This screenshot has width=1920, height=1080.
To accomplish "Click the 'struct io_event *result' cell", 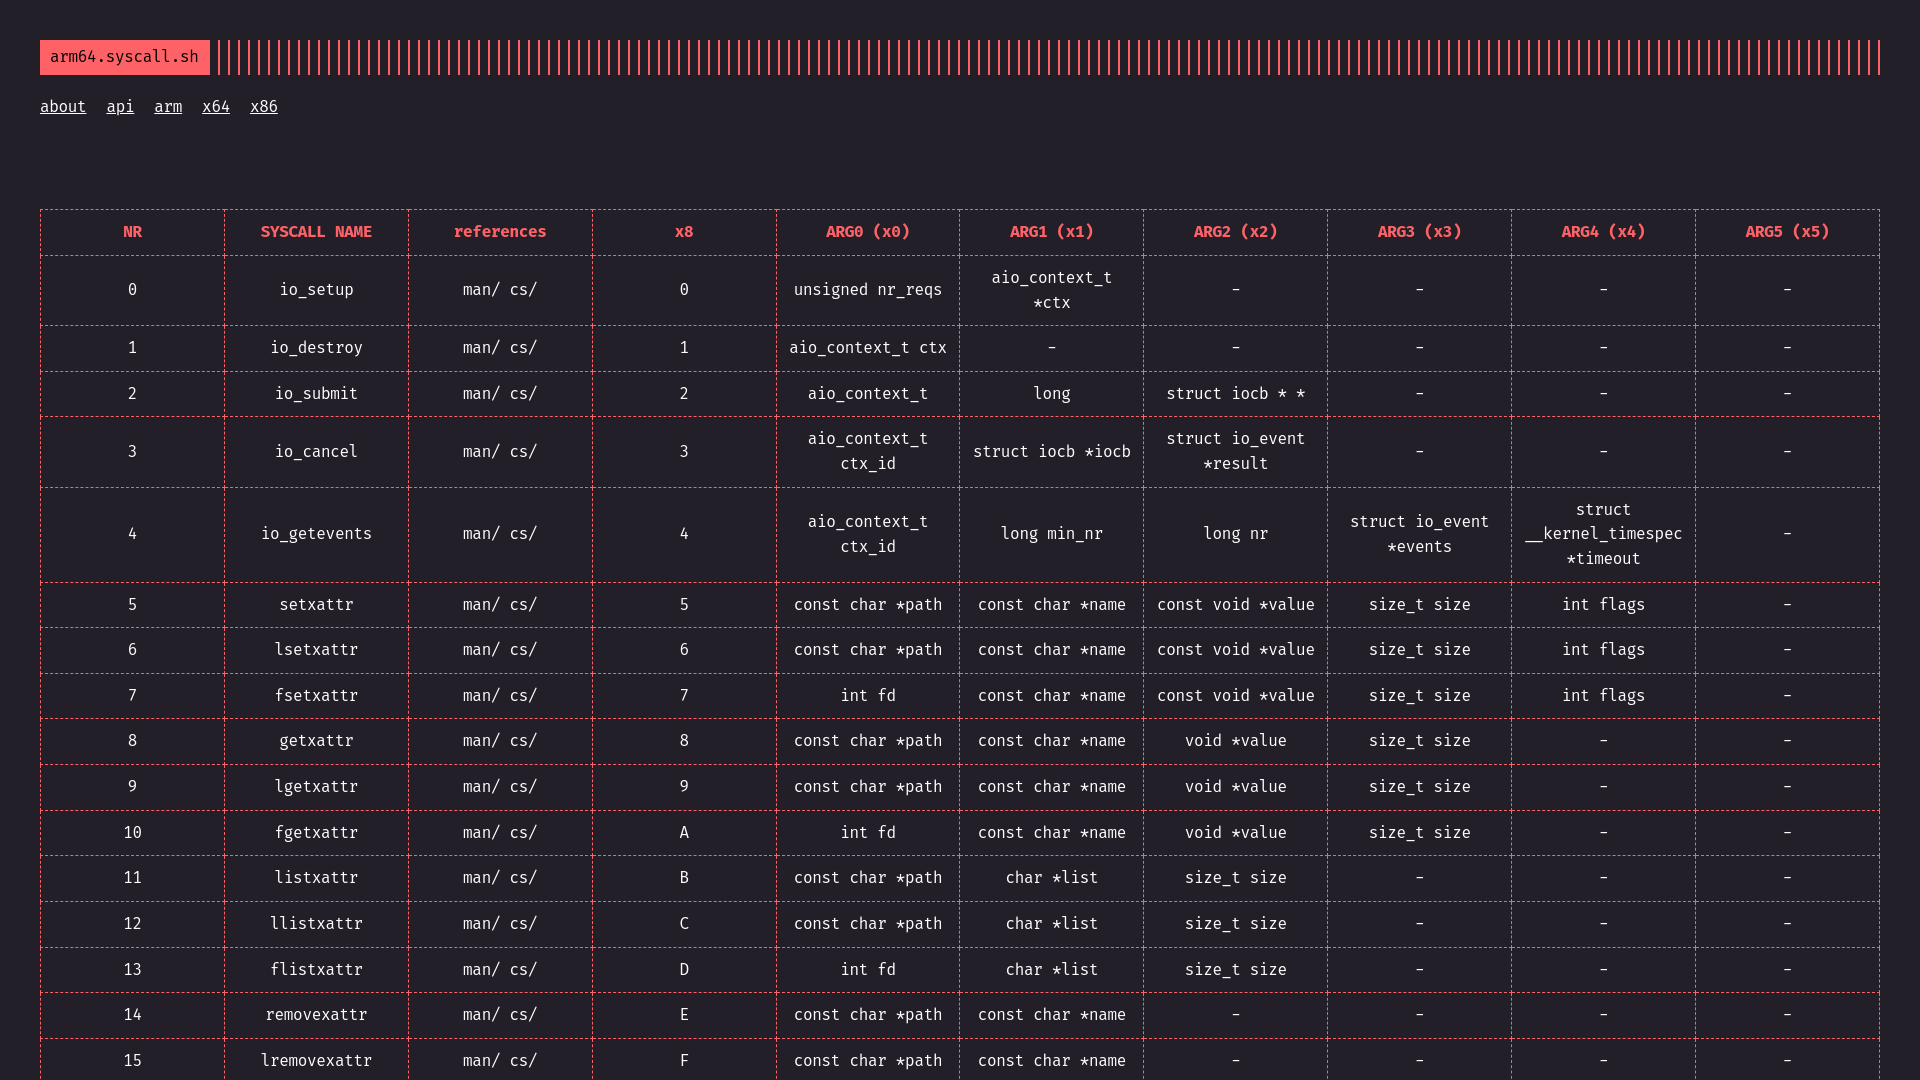I will pos(1236,452).
